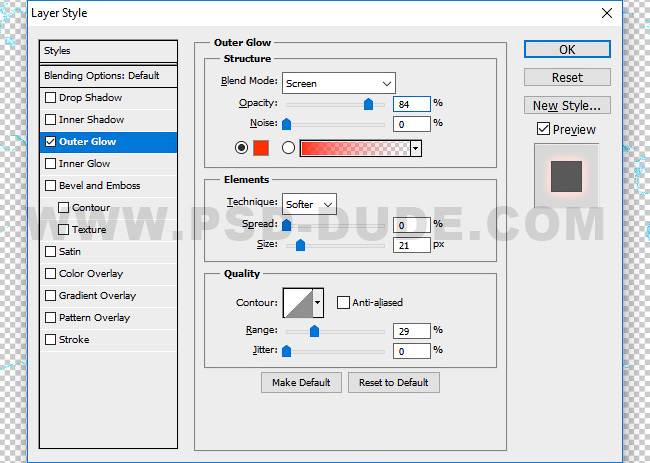Enable the Gradient Overlay checkbox

click(50, 295)
